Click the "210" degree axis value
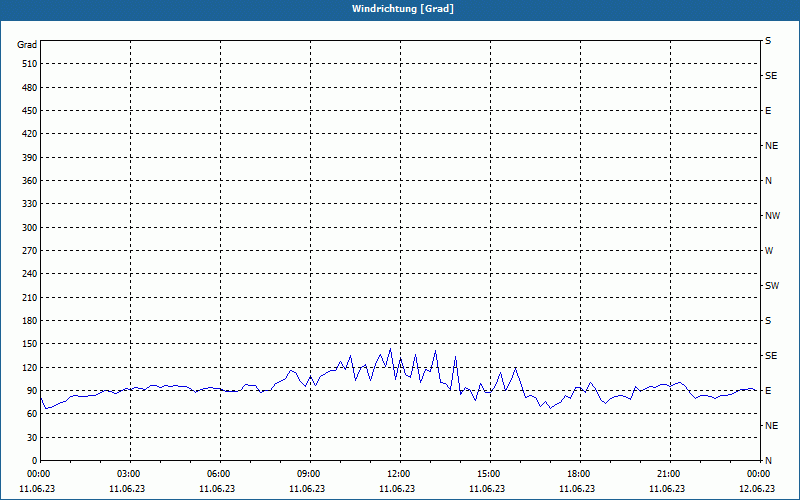 coord(30,297)
